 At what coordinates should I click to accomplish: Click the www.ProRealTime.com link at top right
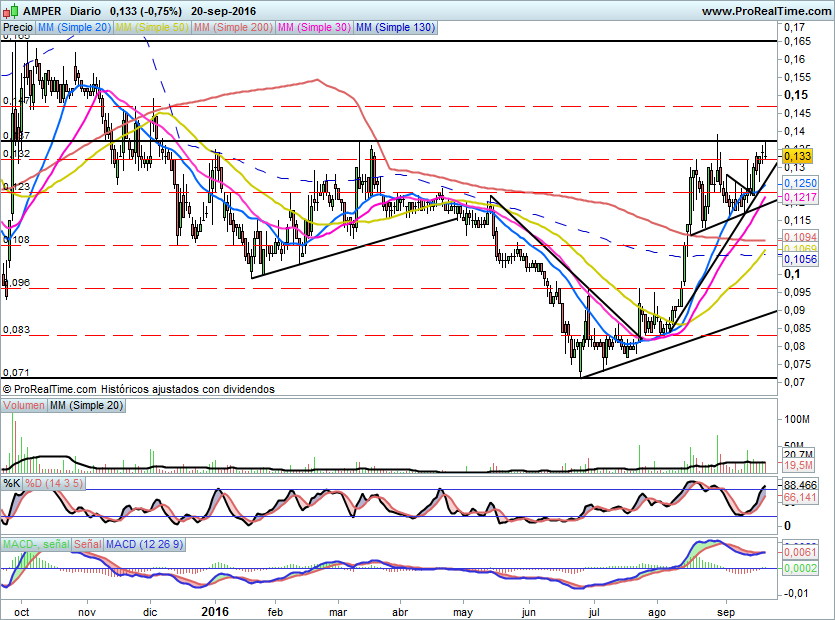tap(766, 10)
